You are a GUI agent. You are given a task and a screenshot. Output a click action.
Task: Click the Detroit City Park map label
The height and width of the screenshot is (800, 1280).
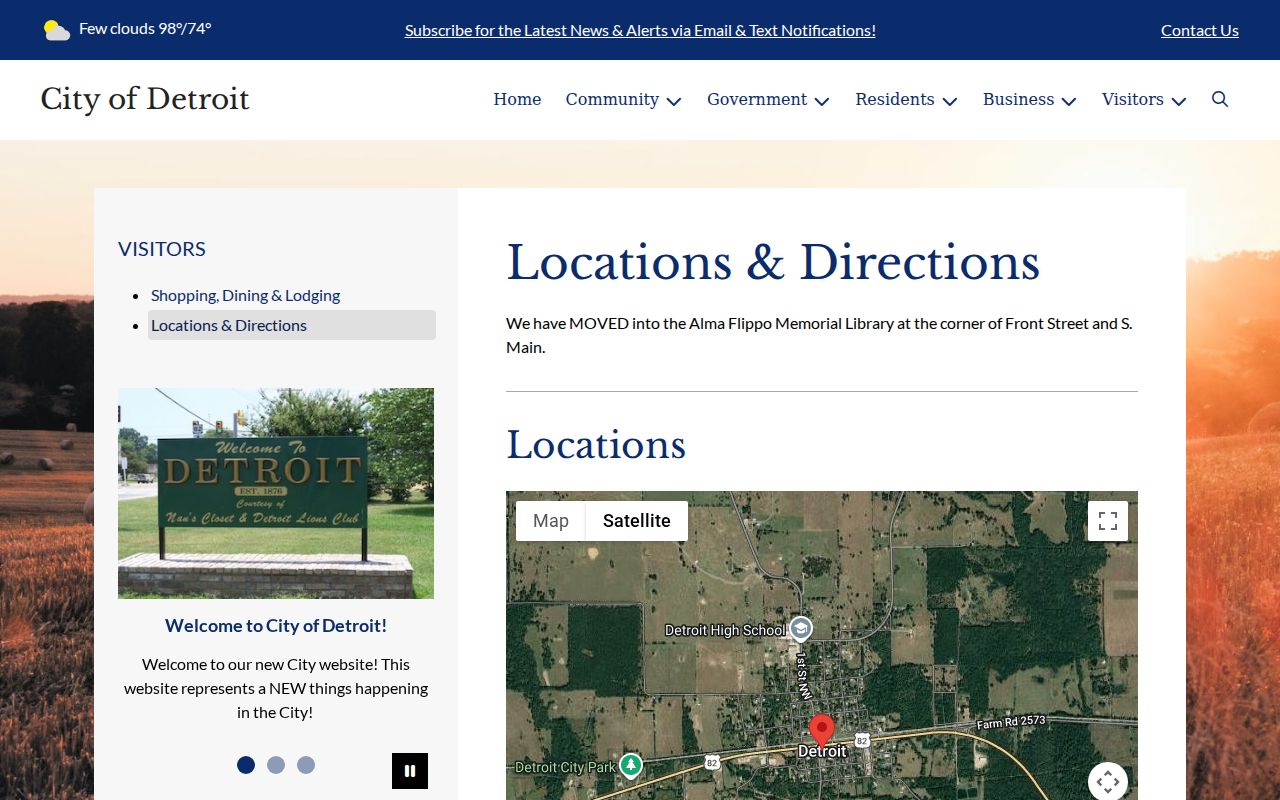click(565, 767)
